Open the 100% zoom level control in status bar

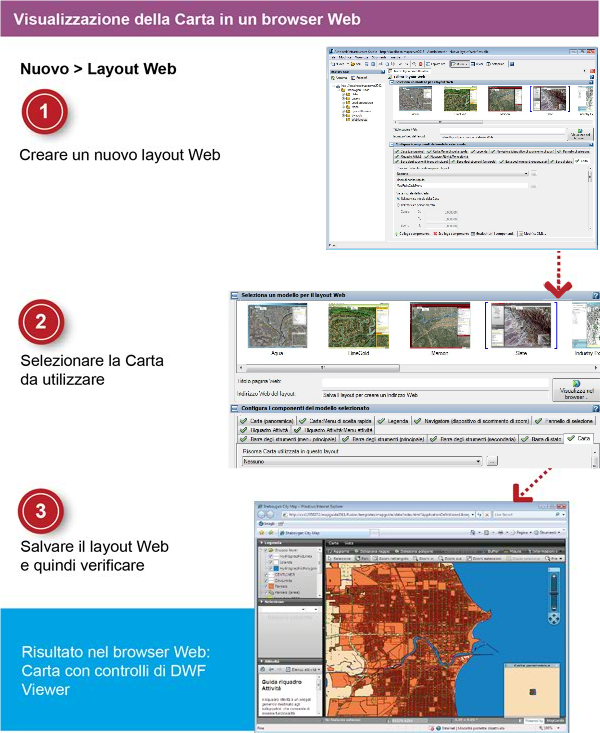click(550, 728)
